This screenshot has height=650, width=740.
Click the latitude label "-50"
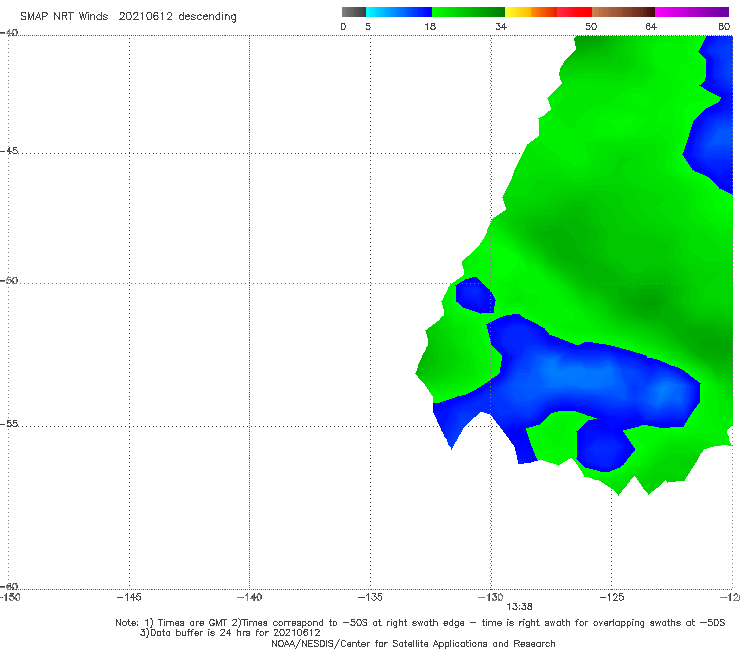click(x=9, y=280)
